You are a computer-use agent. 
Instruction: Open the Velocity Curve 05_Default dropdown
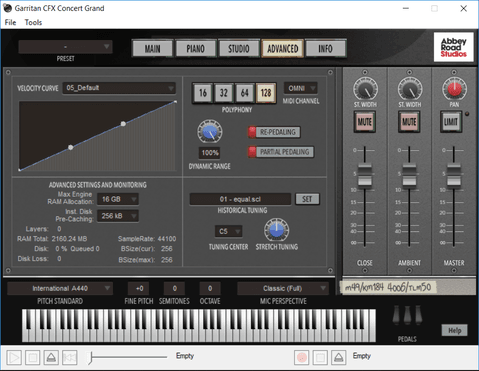pos(119,88)
